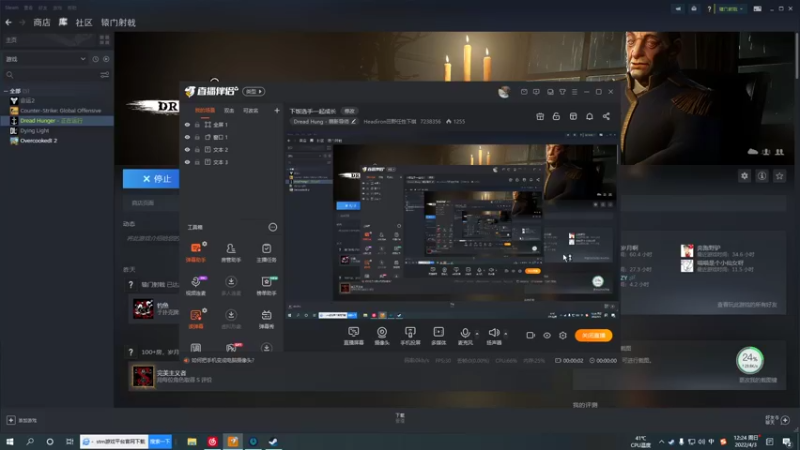The height and width of the screenshot is (450, 800).
Task: Open the 视频连麦 video co-stream tool
Action: (x=196, y=286)
